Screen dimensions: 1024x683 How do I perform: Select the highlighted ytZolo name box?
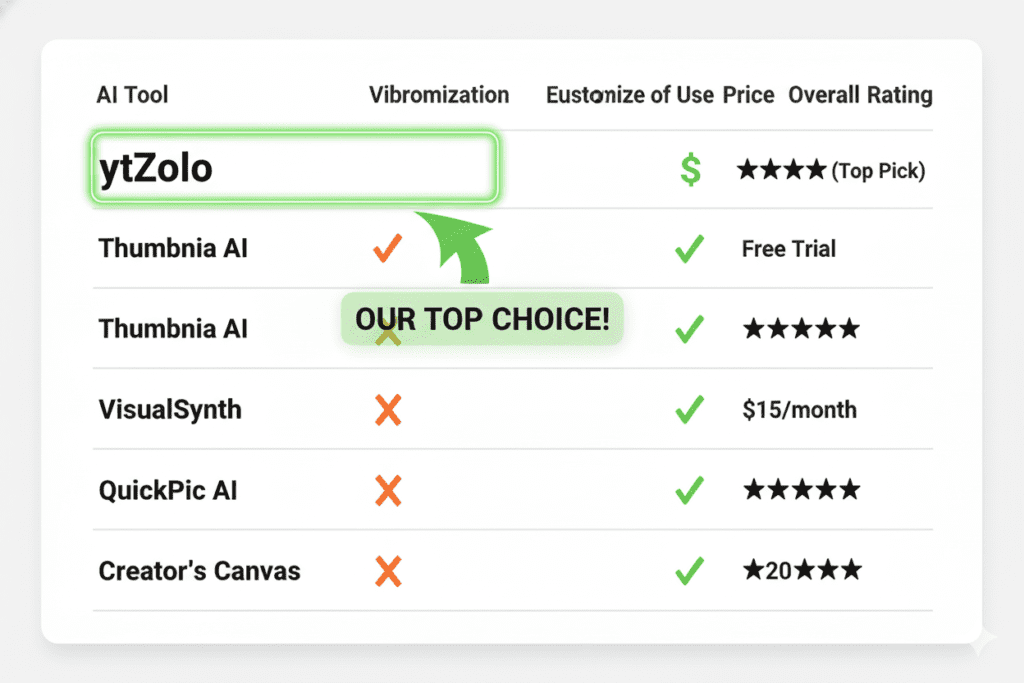(x=295, y=168)
